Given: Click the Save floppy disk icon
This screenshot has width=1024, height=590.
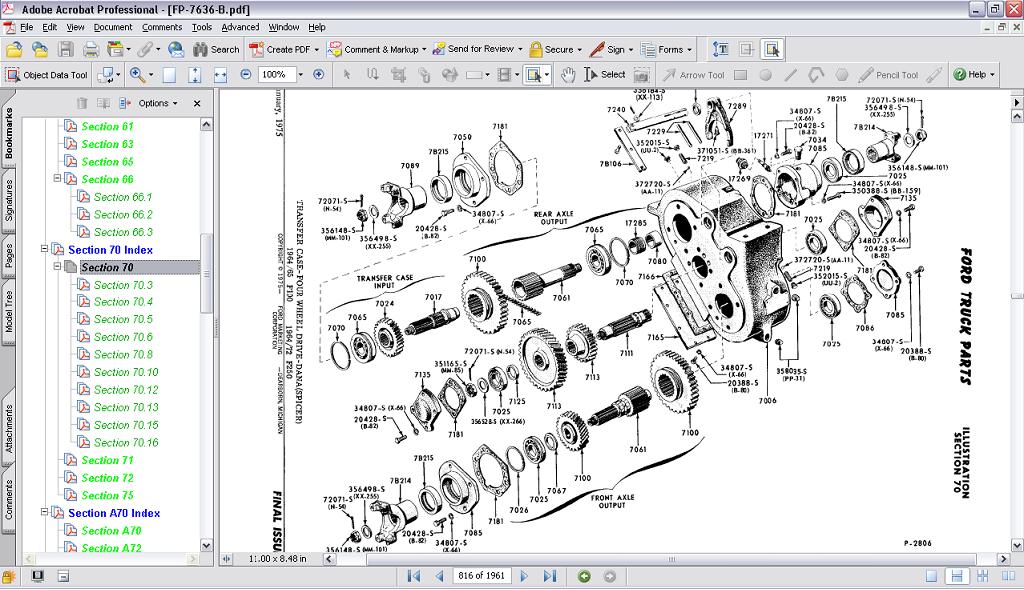Looking at the screenshot, I should 66,50.
